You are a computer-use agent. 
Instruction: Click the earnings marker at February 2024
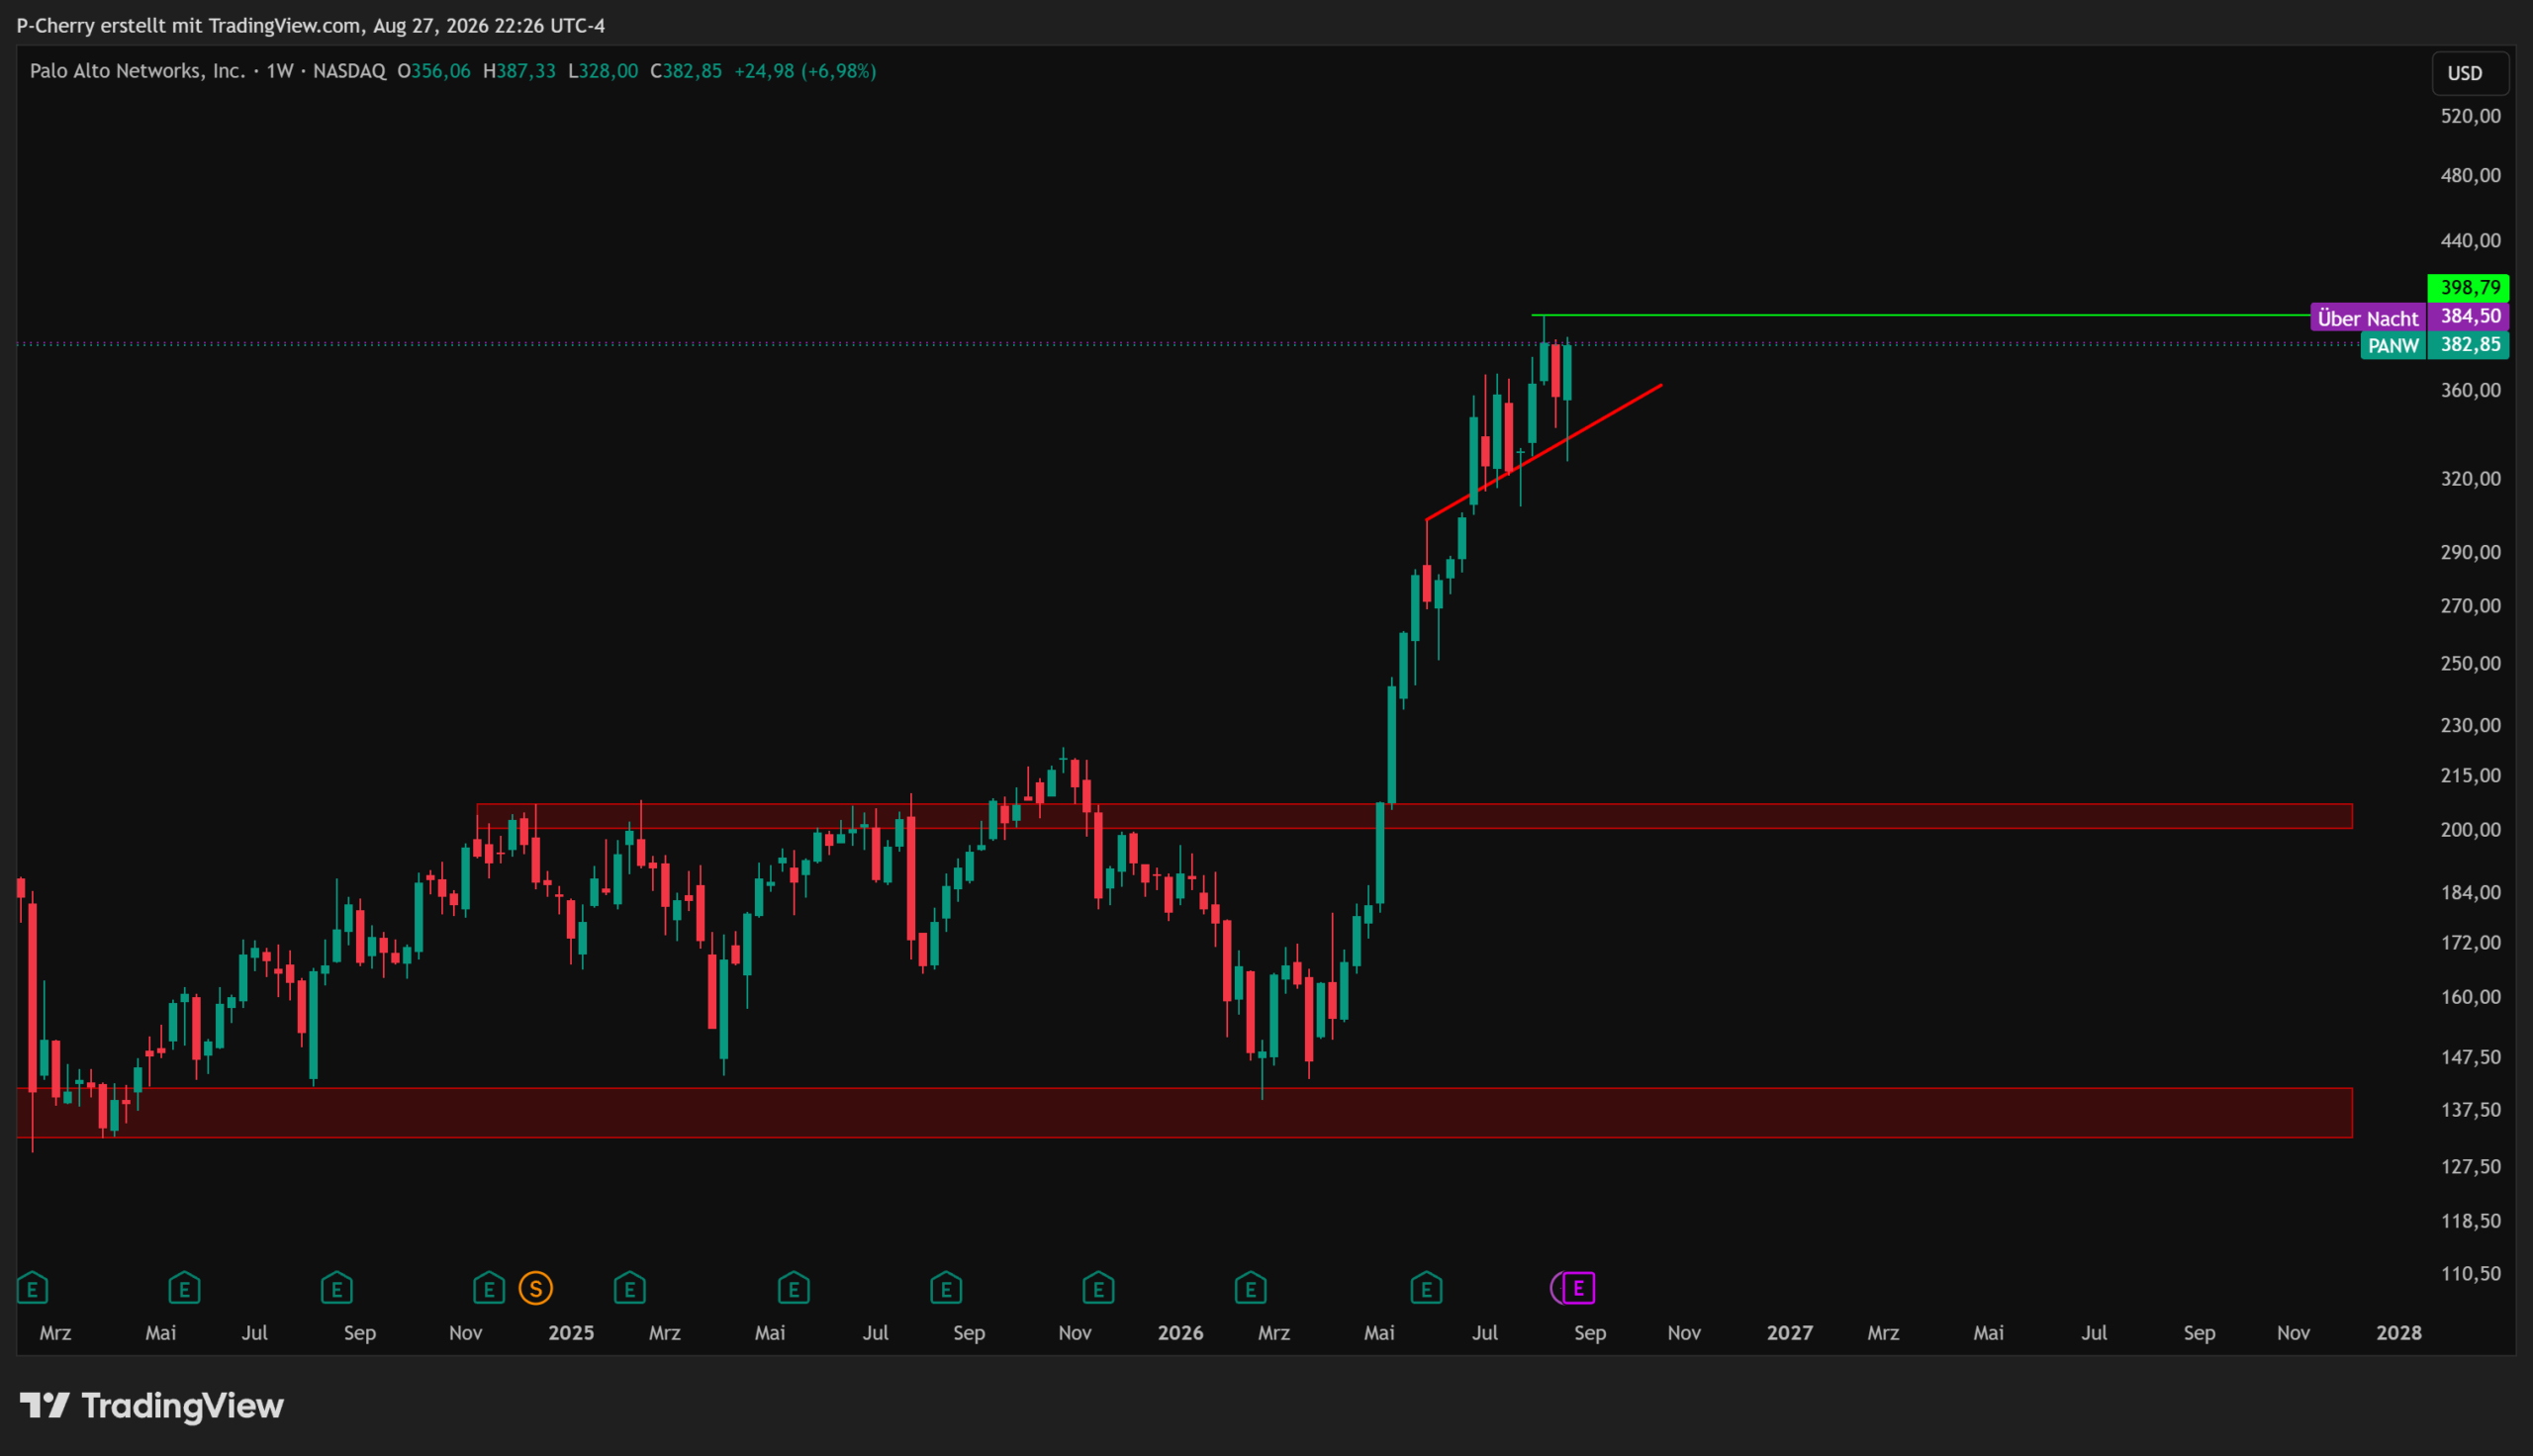pyautogui.click(x=32, y=1288)
